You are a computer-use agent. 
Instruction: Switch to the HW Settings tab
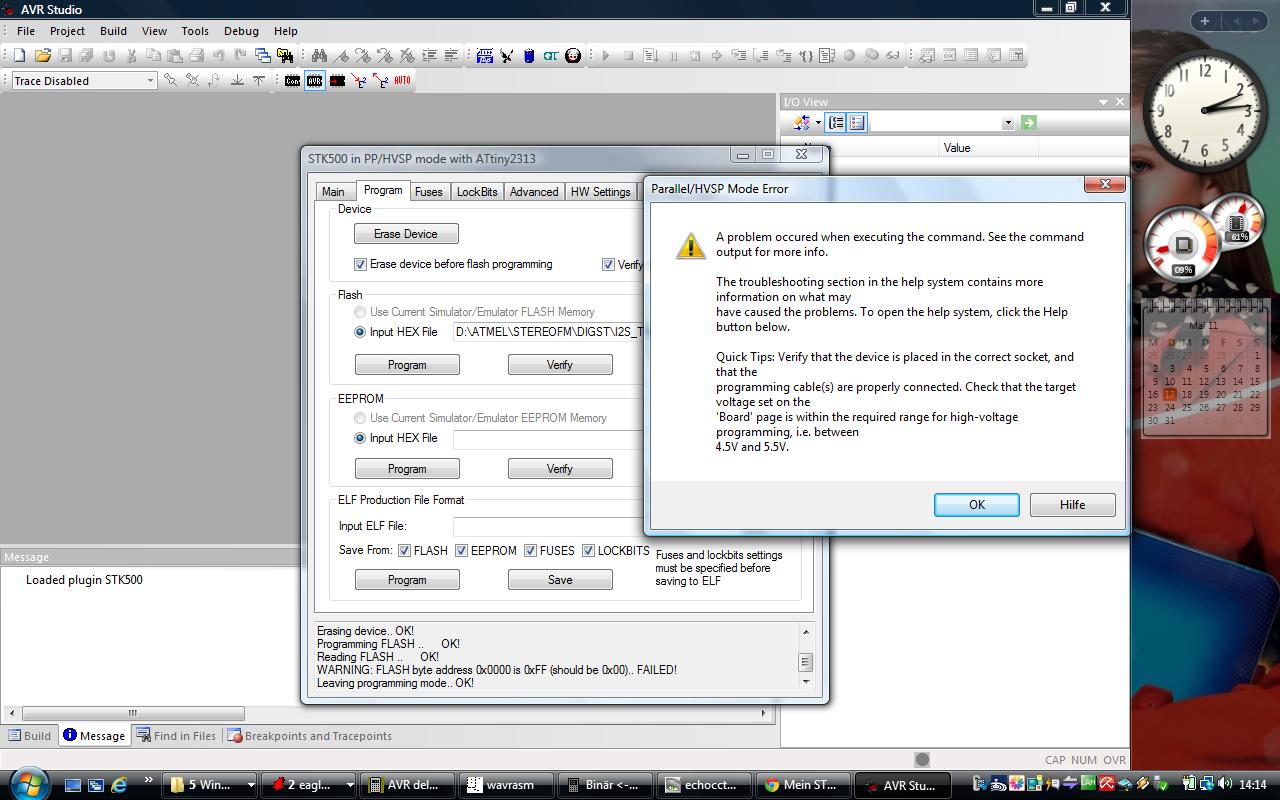click(600, 191)
